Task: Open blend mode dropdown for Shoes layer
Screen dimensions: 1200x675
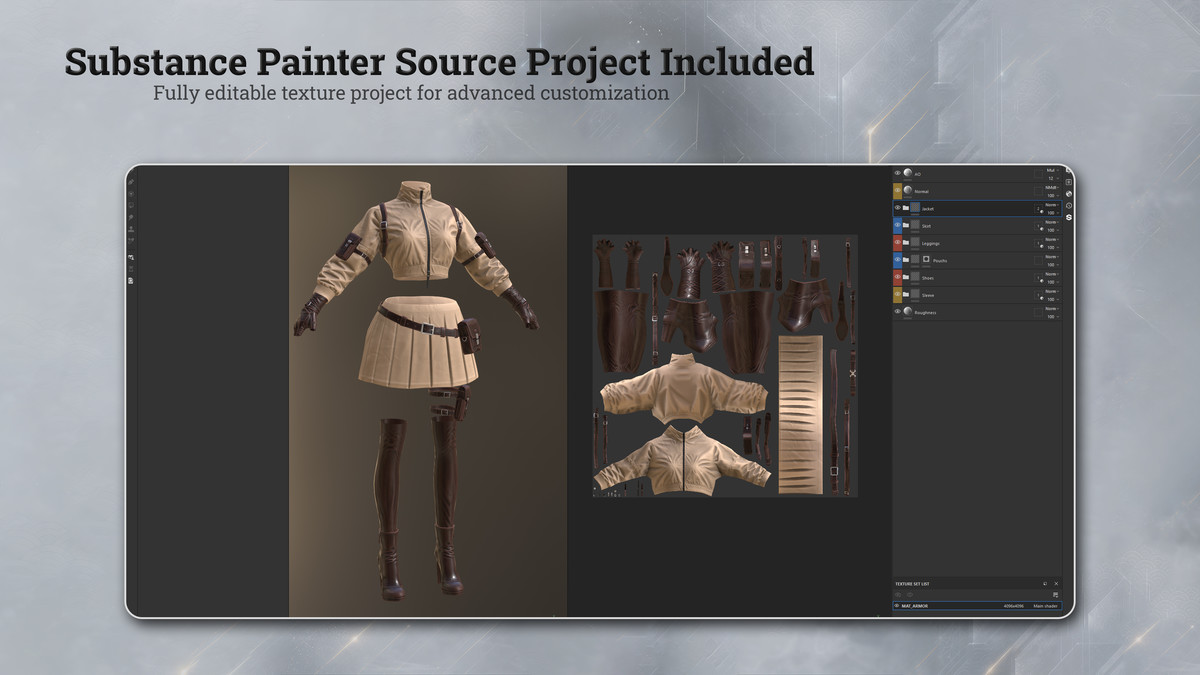Action: point(1052,274)
